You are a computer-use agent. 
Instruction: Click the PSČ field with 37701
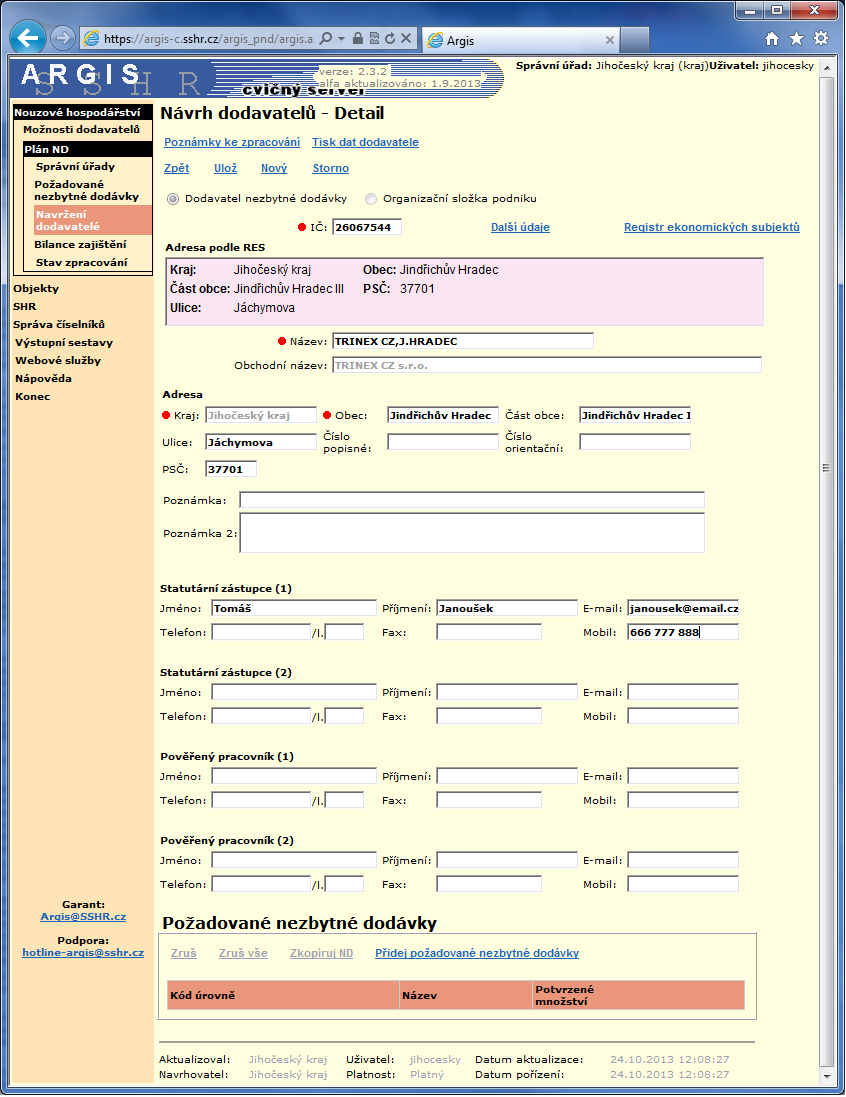231,469
